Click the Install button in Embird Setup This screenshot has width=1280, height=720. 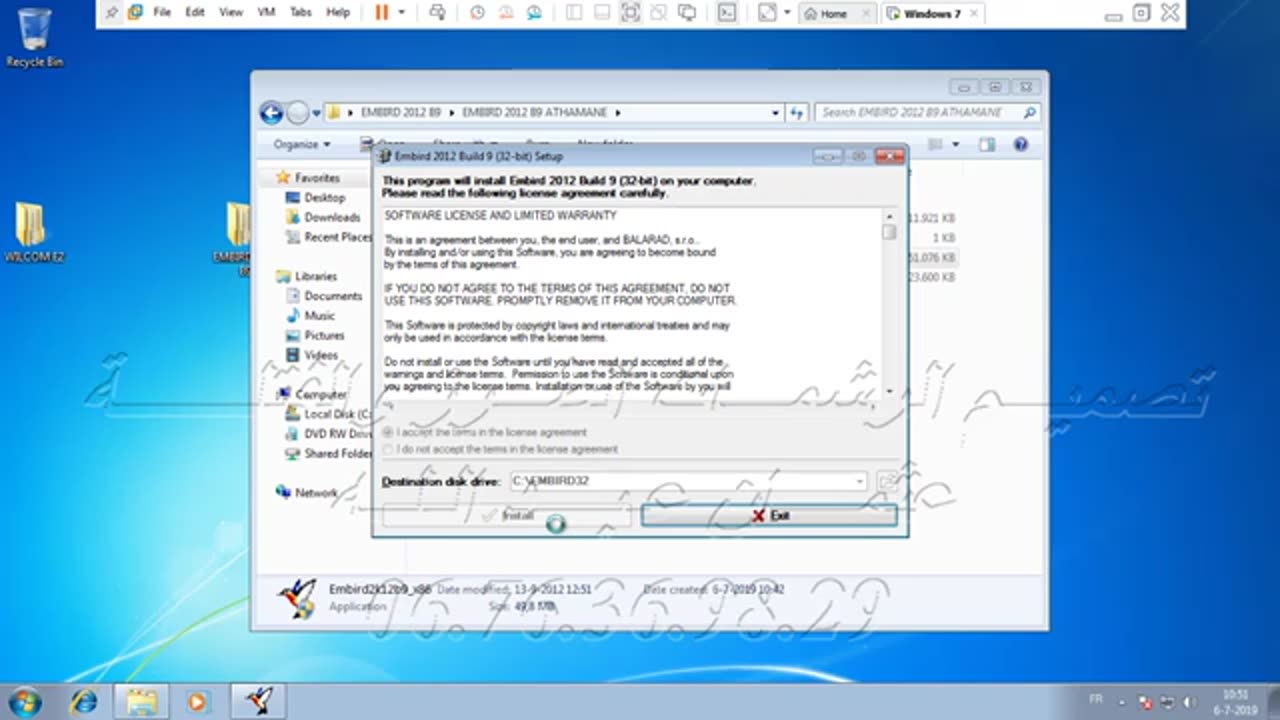[x=506, y=515]
